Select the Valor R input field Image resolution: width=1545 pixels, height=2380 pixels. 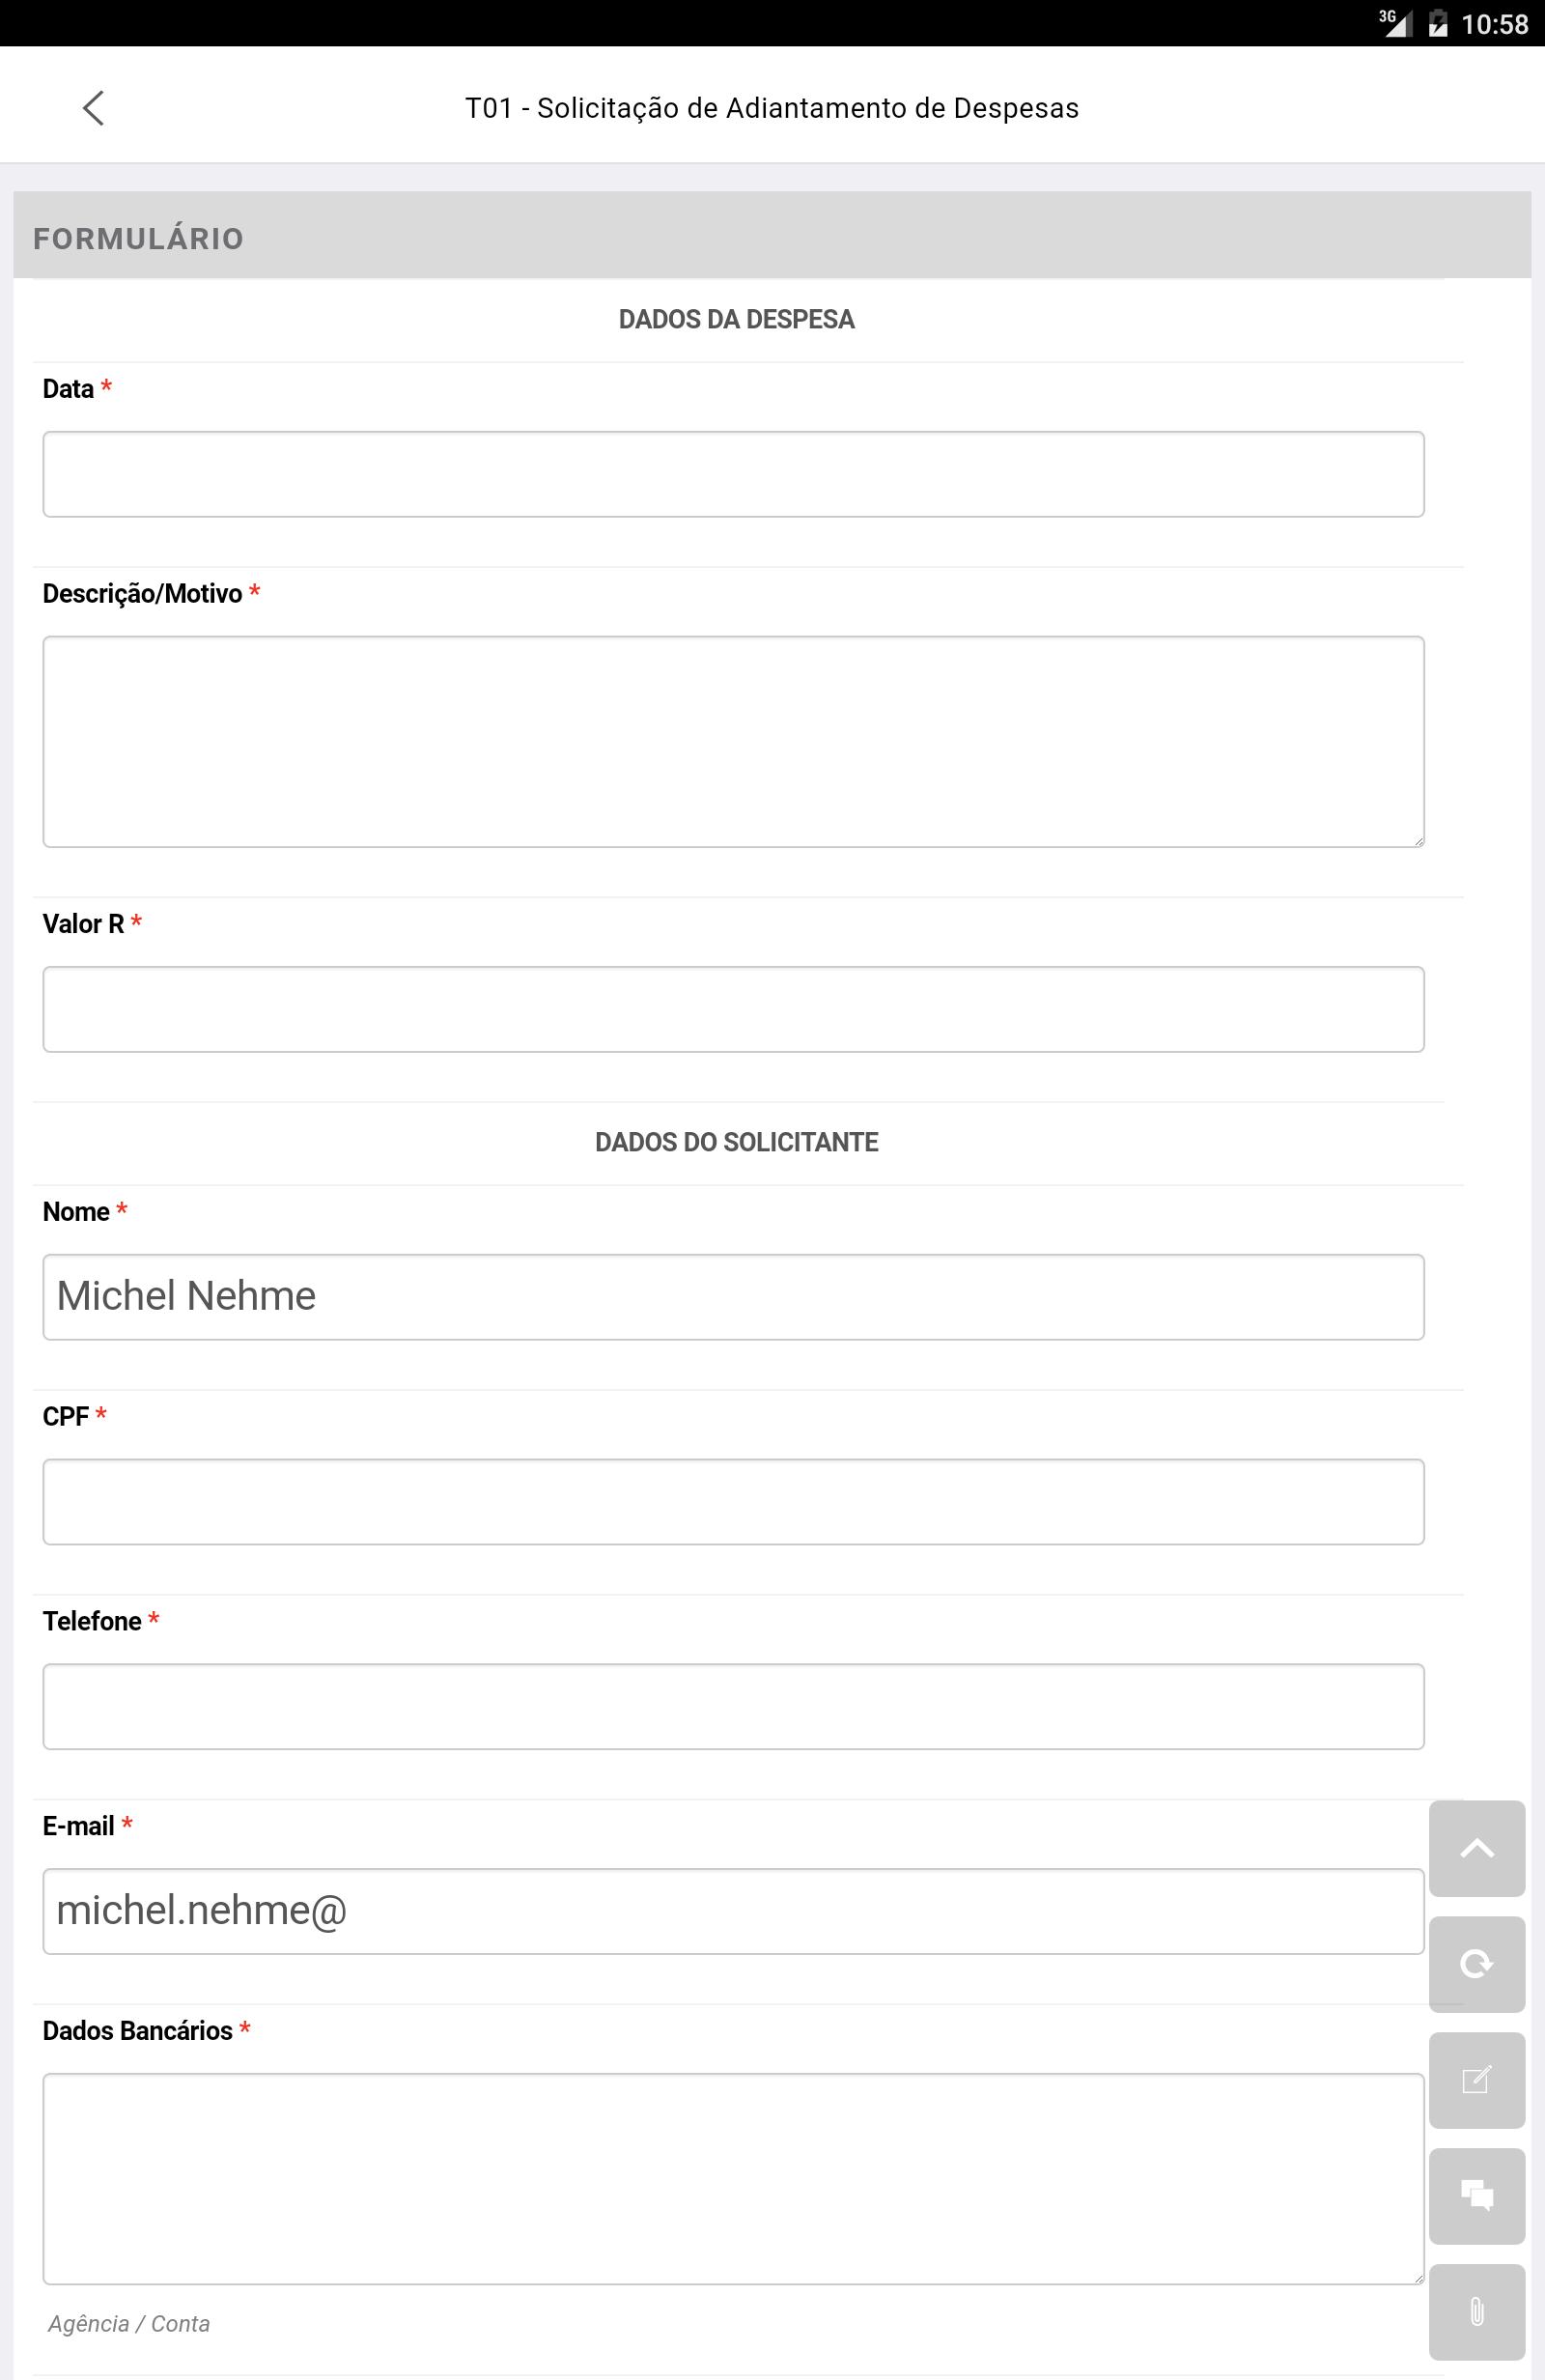tap(733, 1009)
